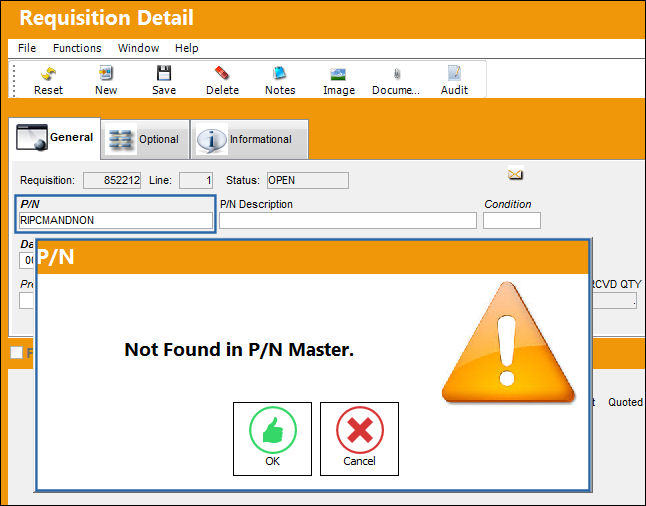646x506 pixels.
Task: Toggle the checkbox left of the dialog
Action: click(16, 353)
